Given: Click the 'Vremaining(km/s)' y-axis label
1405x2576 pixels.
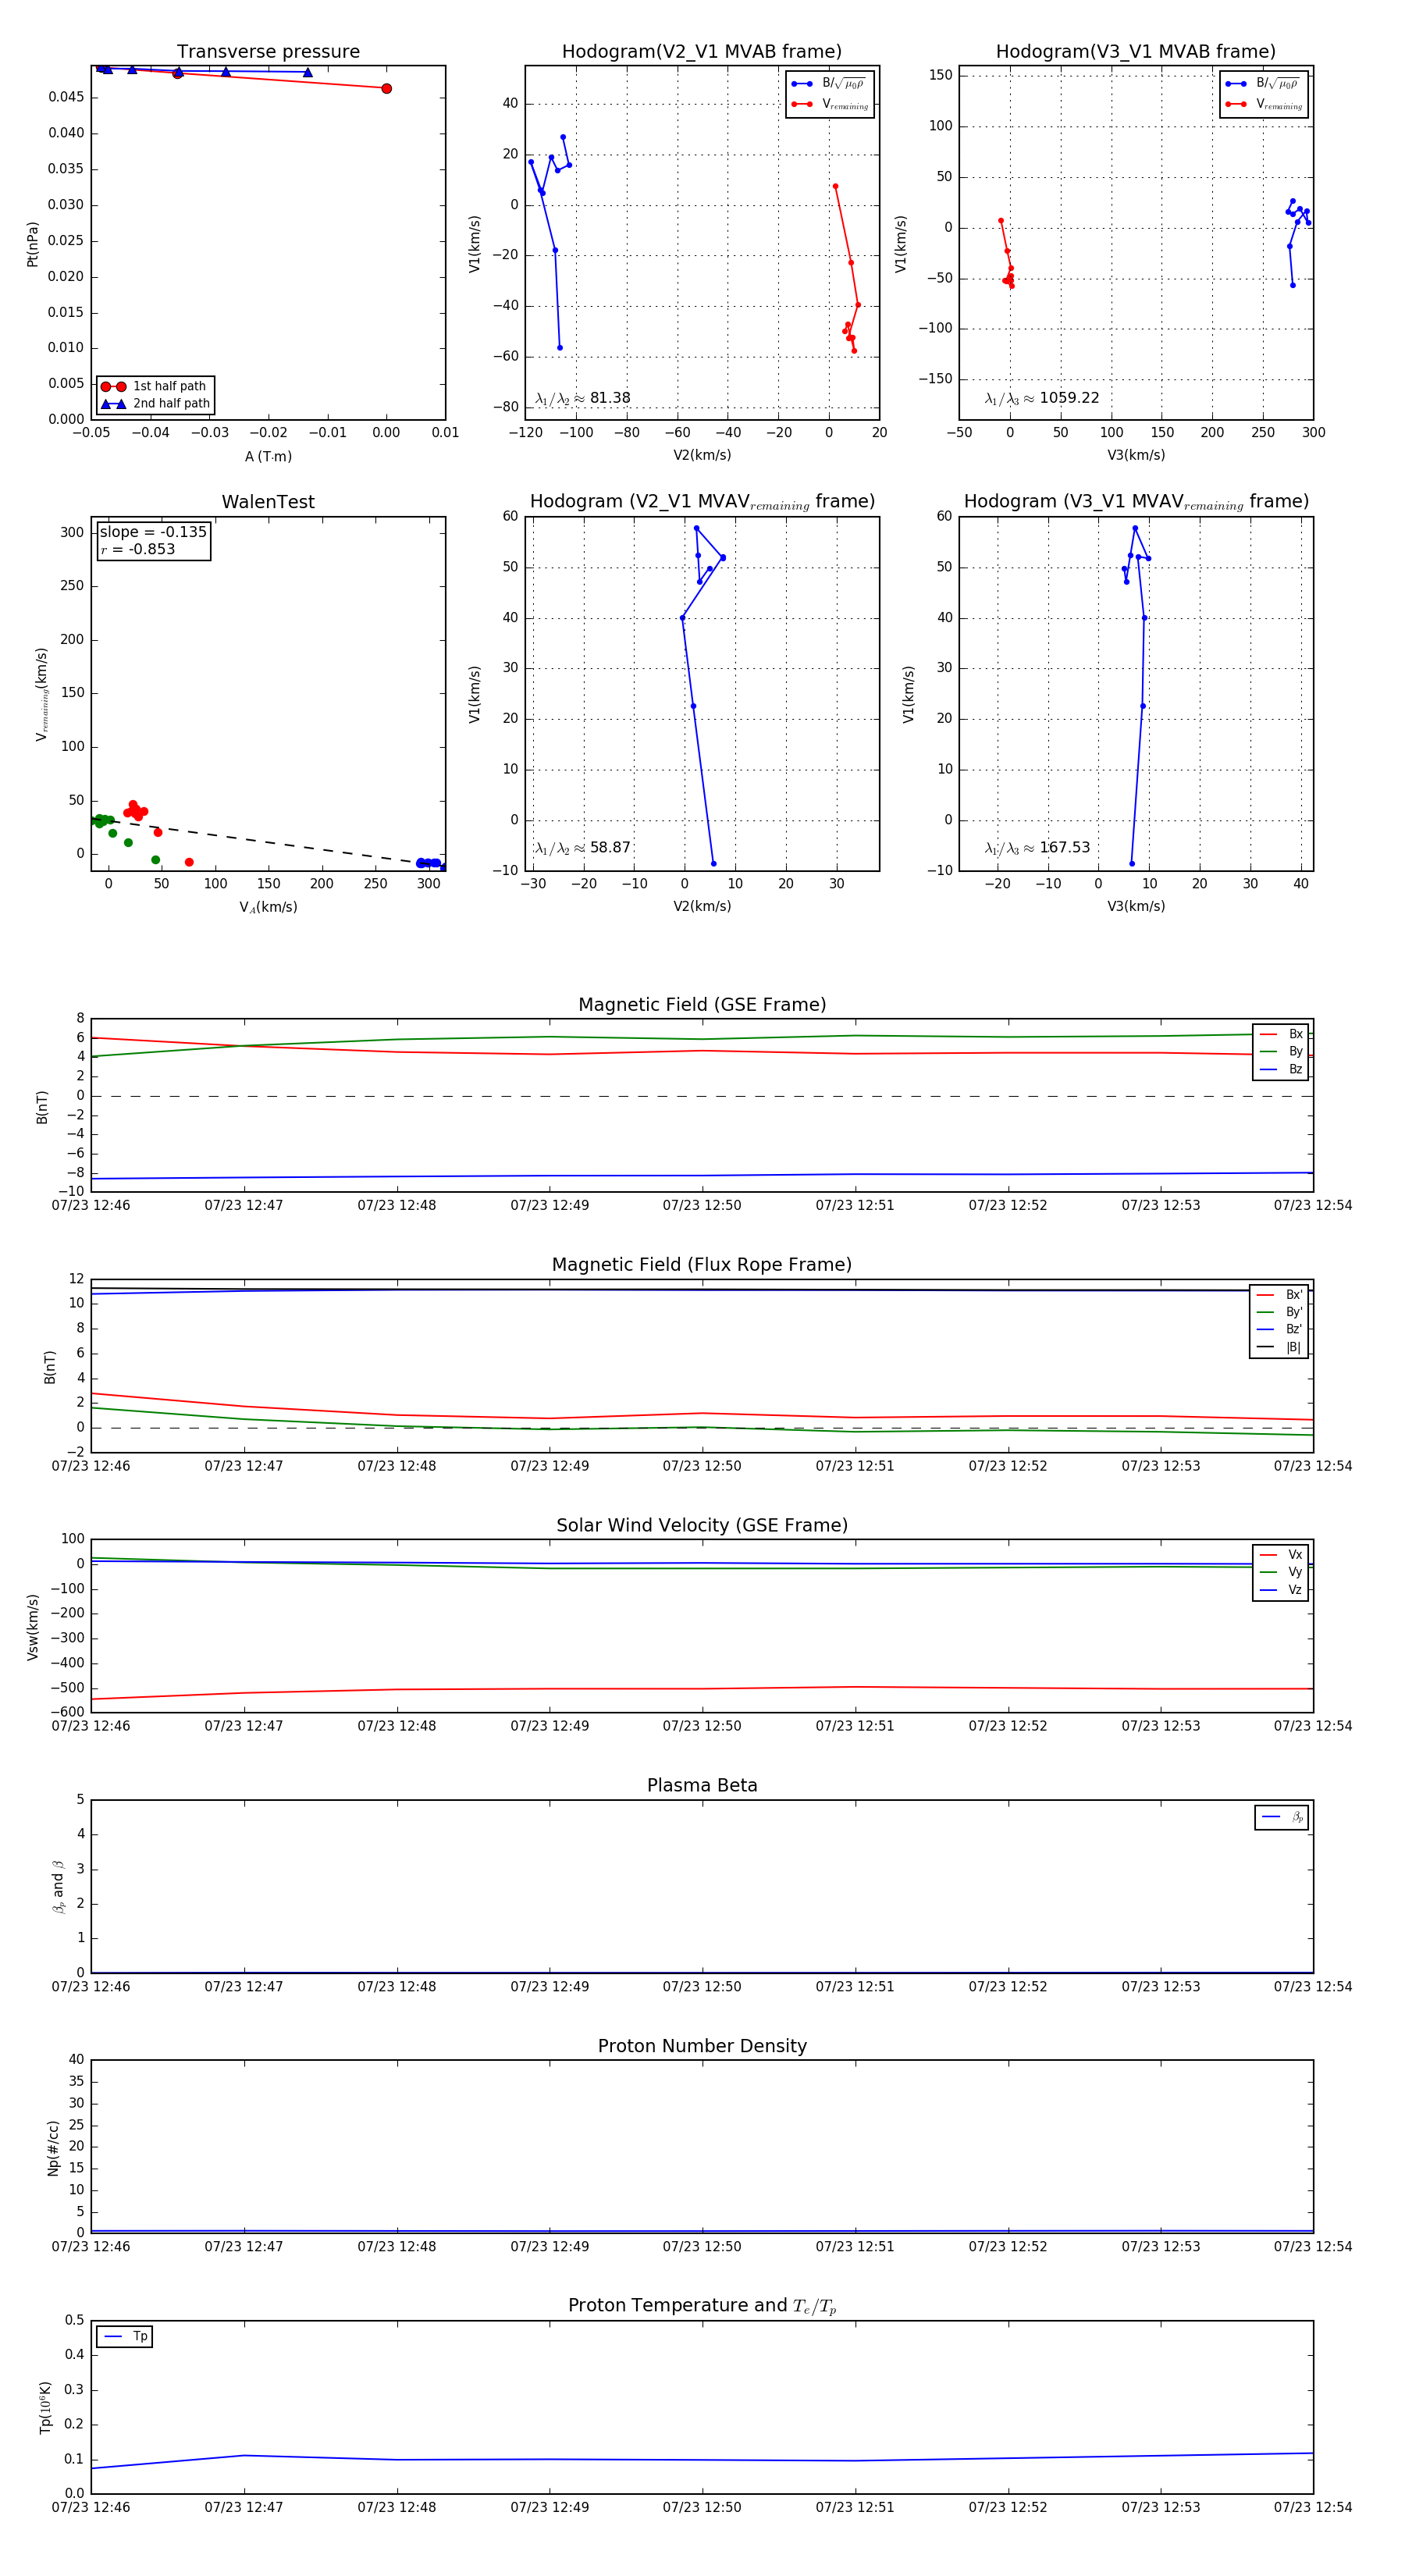Looking at the screenshot, I should coord(41,694).
